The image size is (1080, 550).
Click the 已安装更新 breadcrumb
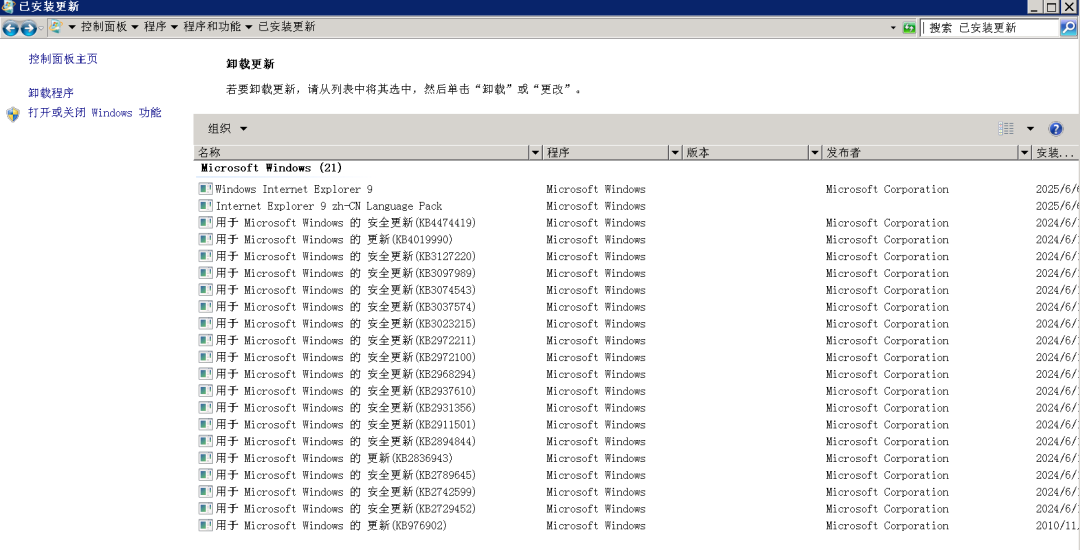point(287,27)
